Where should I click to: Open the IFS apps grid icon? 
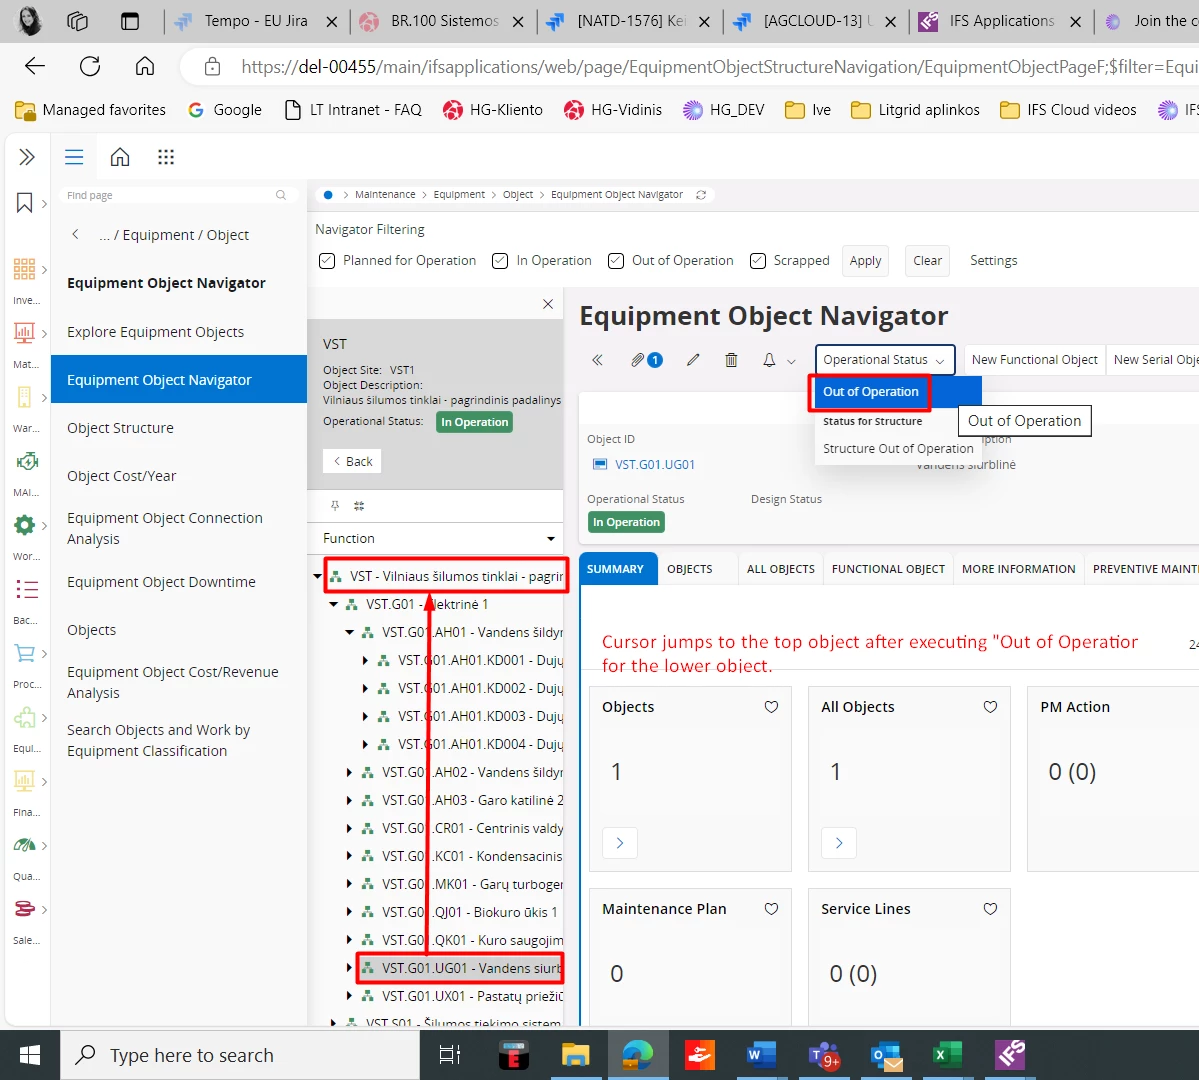(x=166, y=158)
